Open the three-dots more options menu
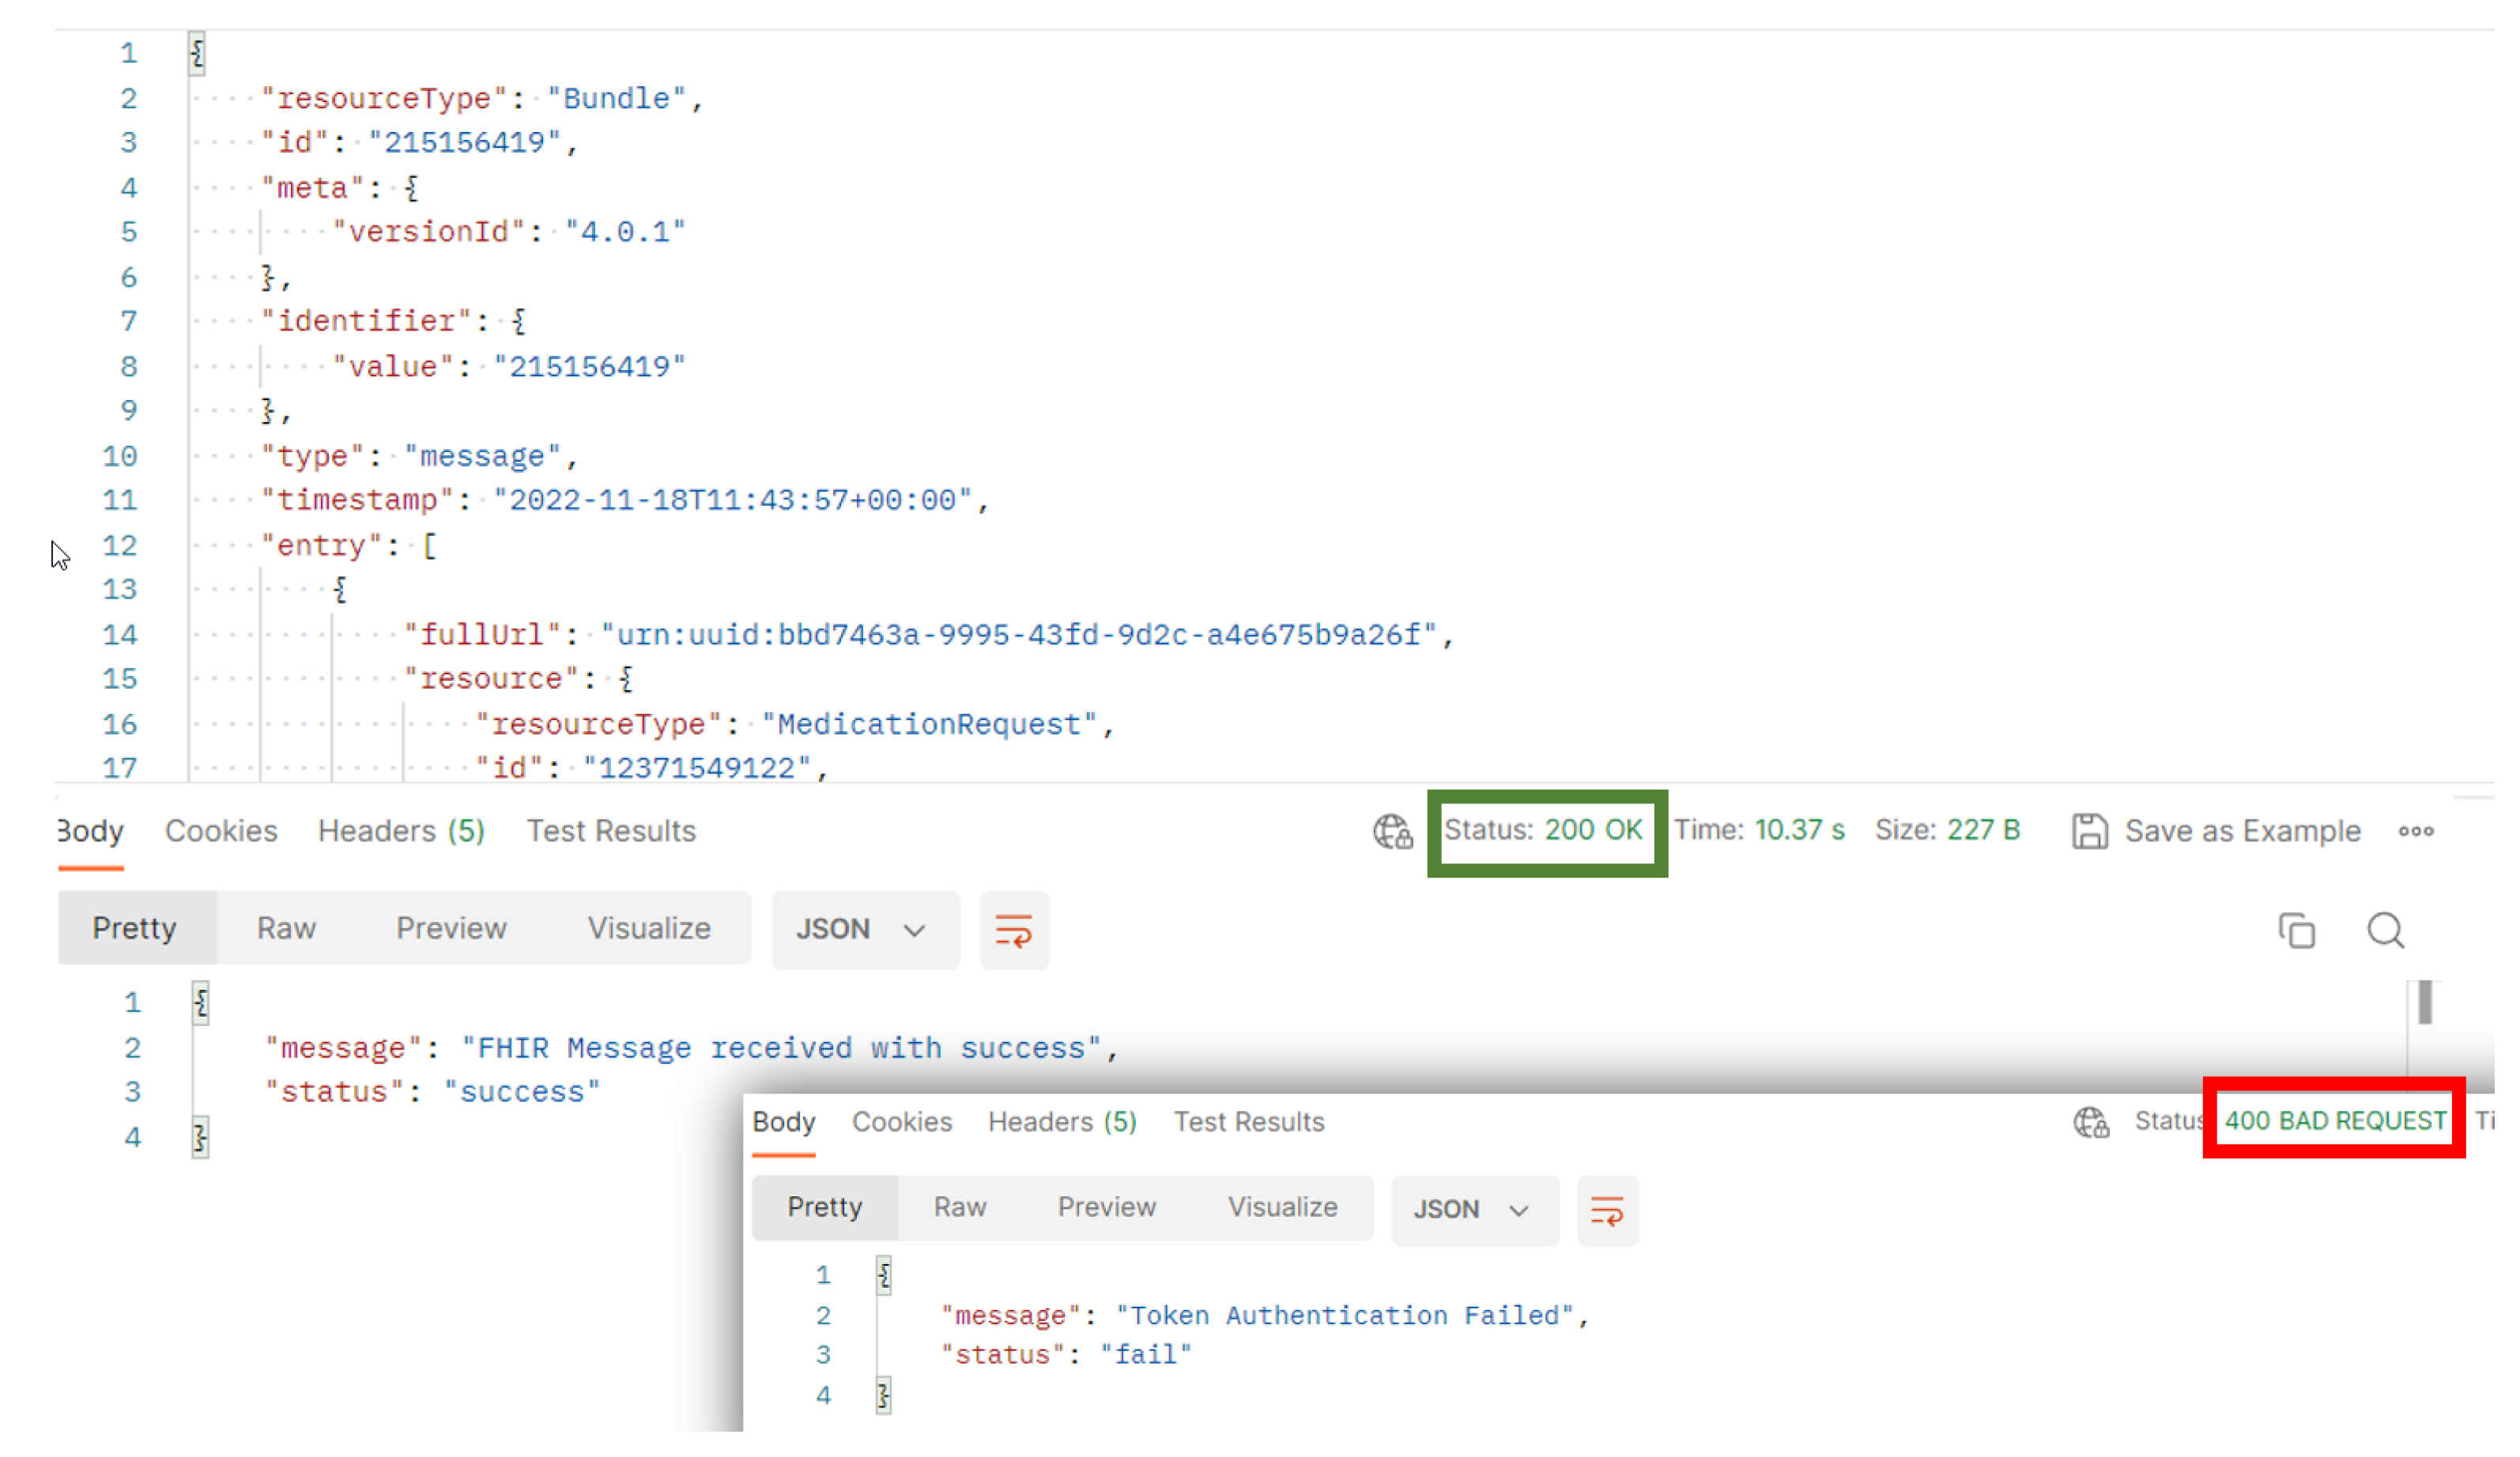The width and height of the screenshot is (2520, 1457). [x=2415, y=831]
